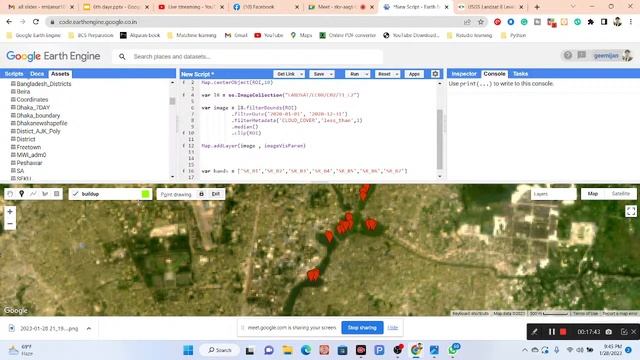The width and height of the screenshot is (640, 360).
Task: Open the Taskbar Search box
Action: pyautogui.click(x=220, y=350)
